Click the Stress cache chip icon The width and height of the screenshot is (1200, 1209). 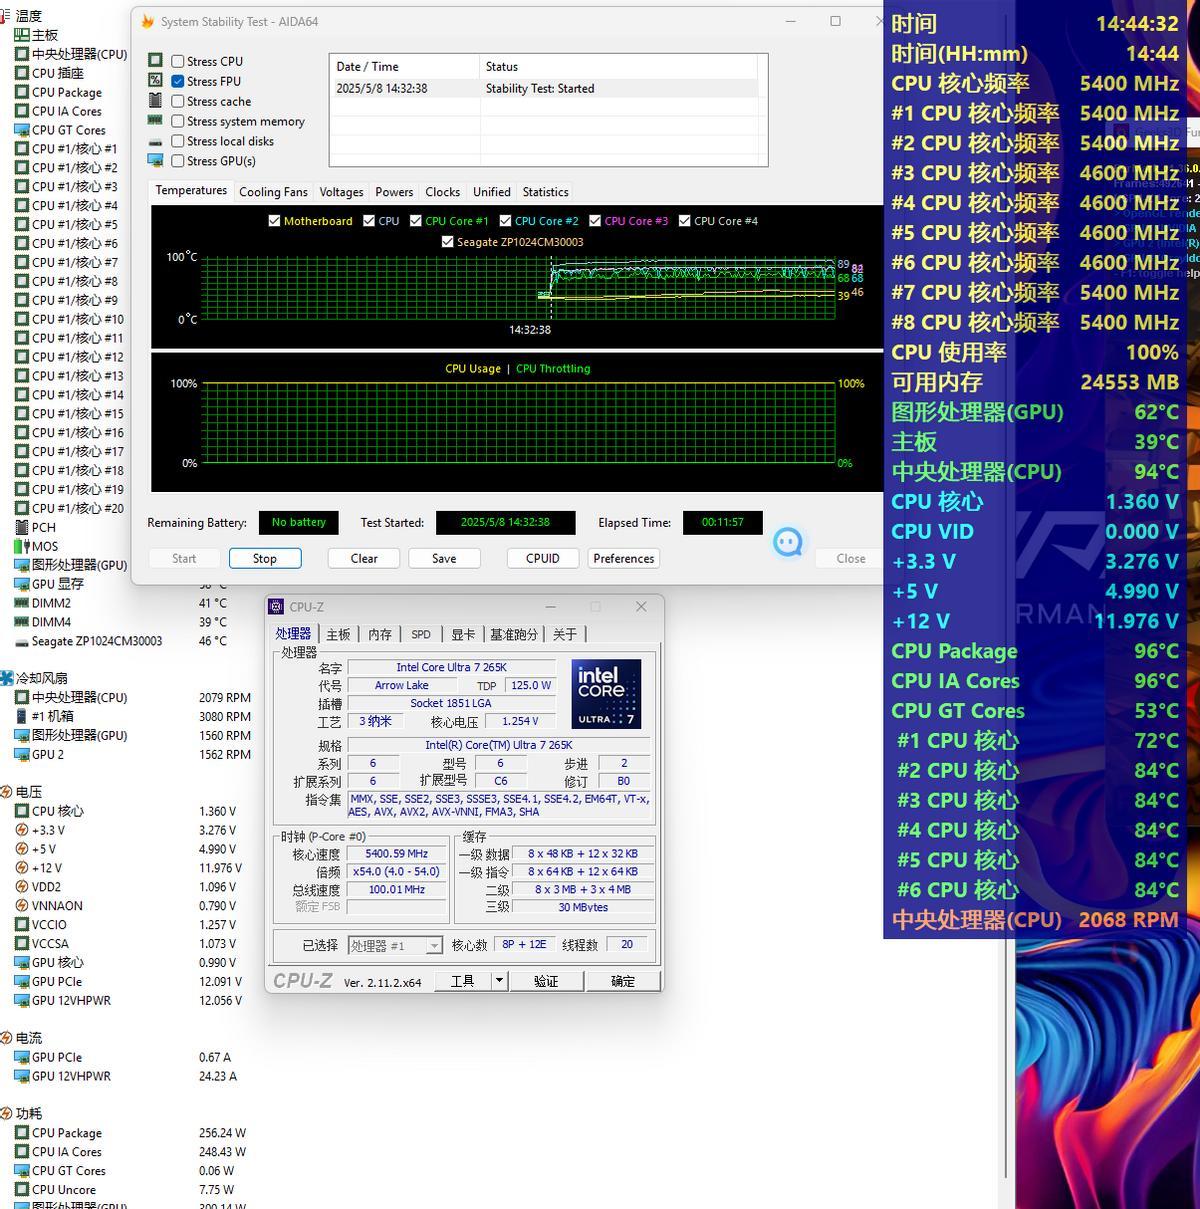(155, 101)
